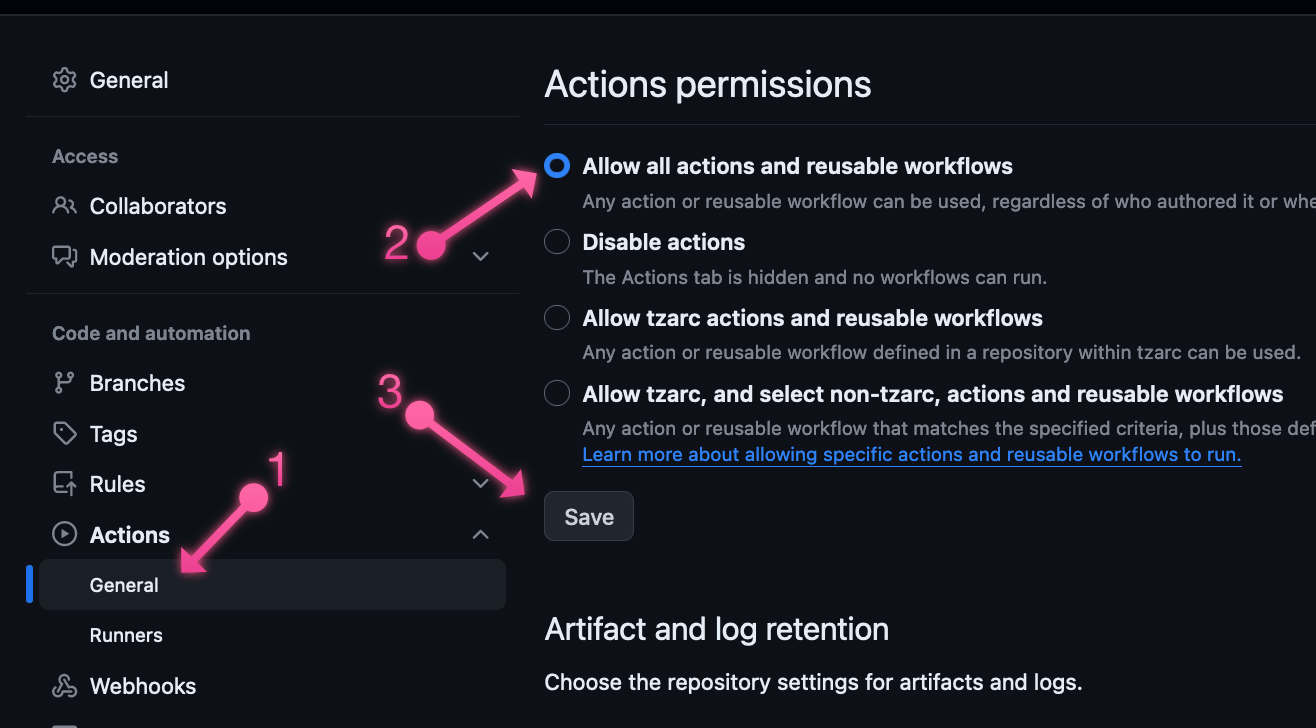Select the Allow tzarc and select non-tzarc option
The width and height of the screenshot is (1316, 728).
point(556,393)
